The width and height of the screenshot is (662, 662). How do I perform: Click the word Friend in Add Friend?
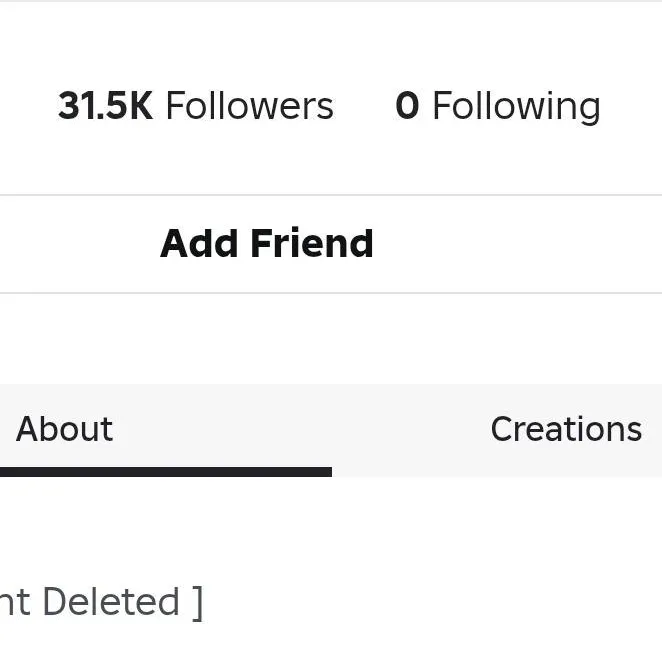pos(311,244)
